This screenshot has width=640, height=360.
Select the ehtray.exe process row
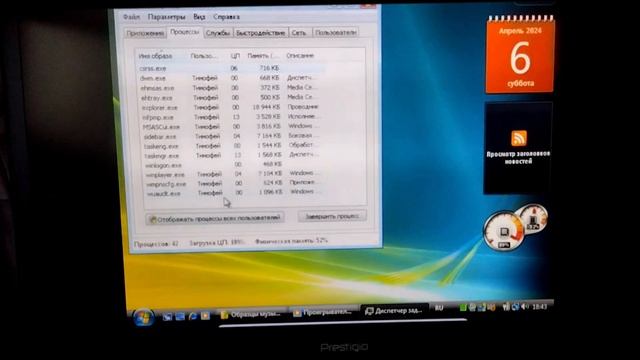pos(232,98)
